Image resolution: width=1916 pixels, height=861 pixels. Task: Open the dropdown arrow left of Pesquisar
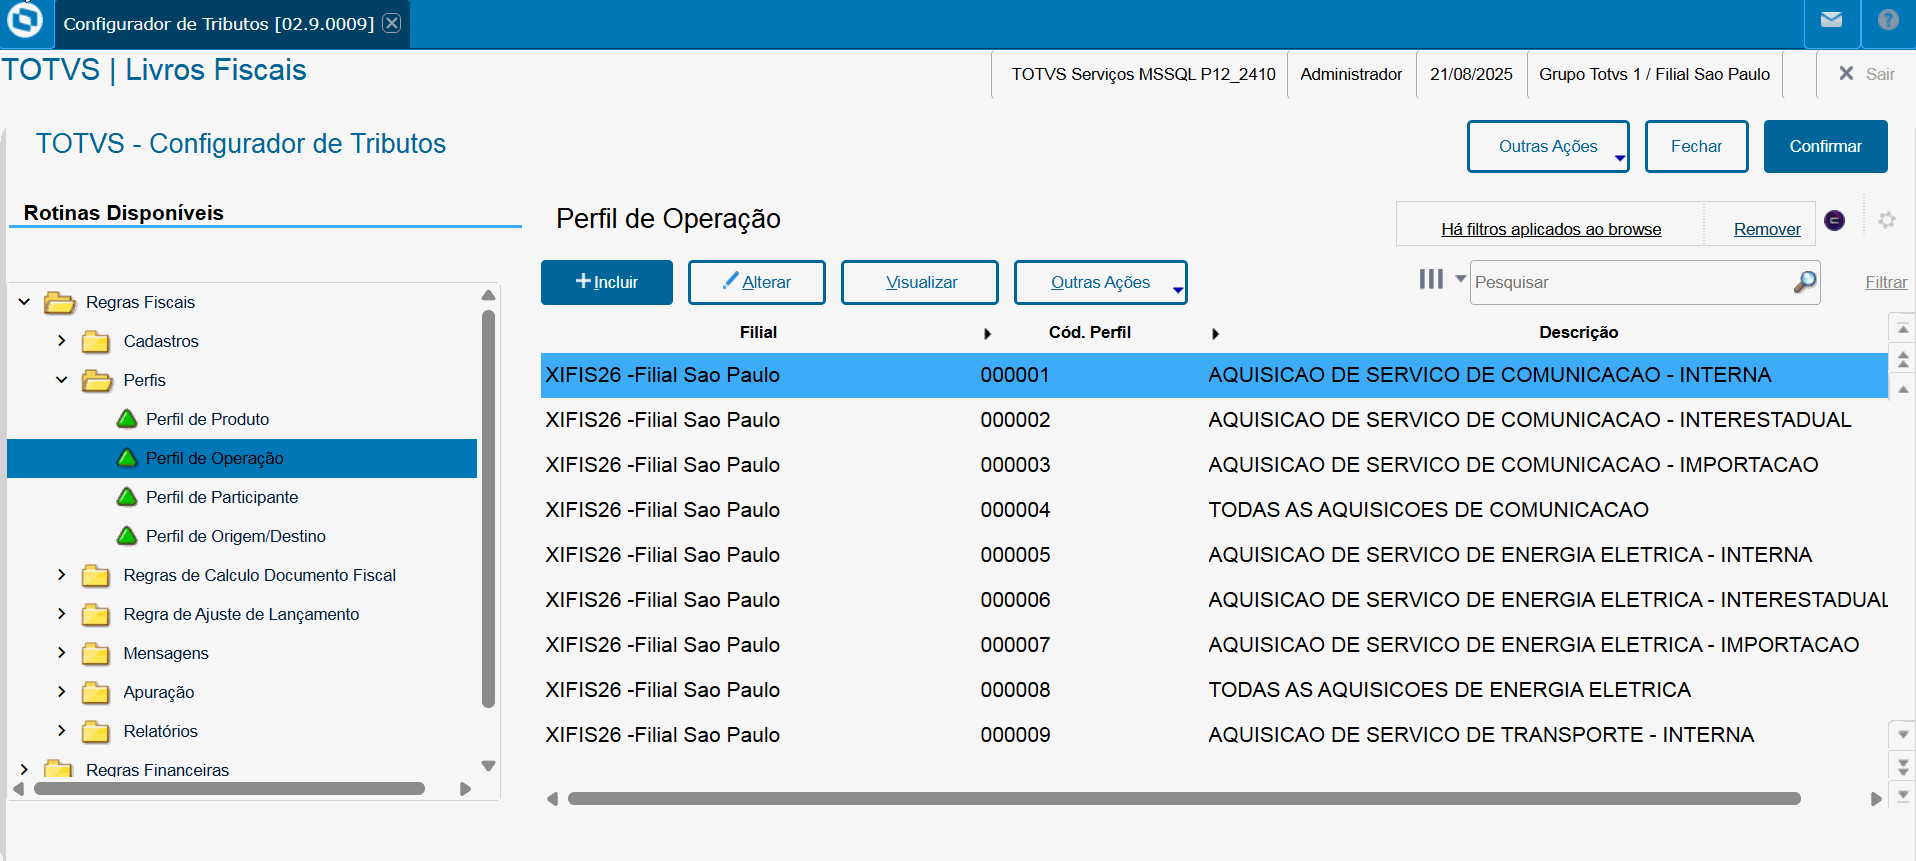click(1460, 279)
